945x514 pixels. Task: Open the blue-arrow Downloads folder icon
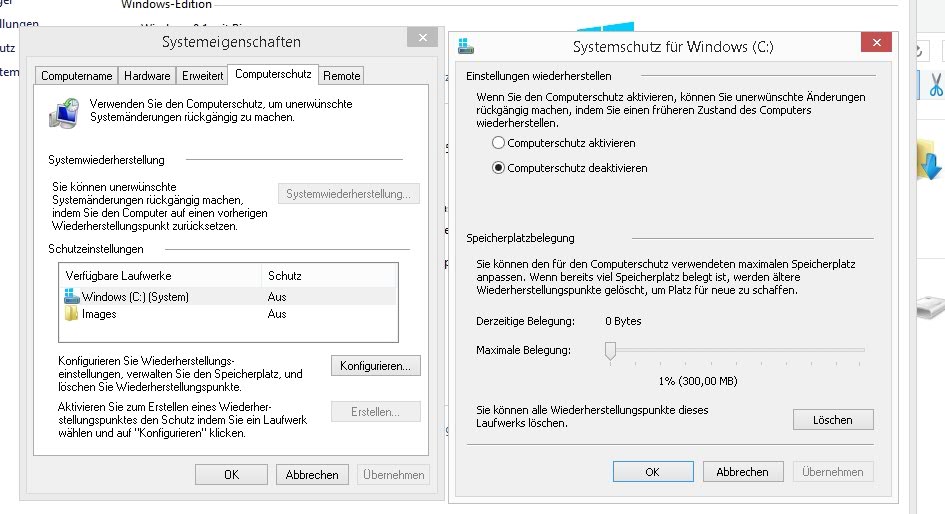[x=930, y=160]
